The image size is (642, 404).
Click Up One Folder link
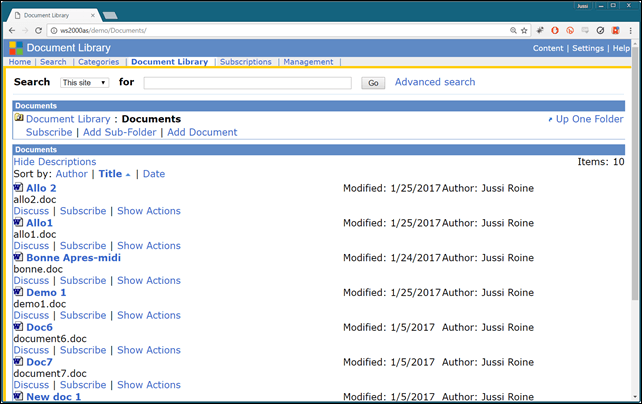click(x=589, y=119)
